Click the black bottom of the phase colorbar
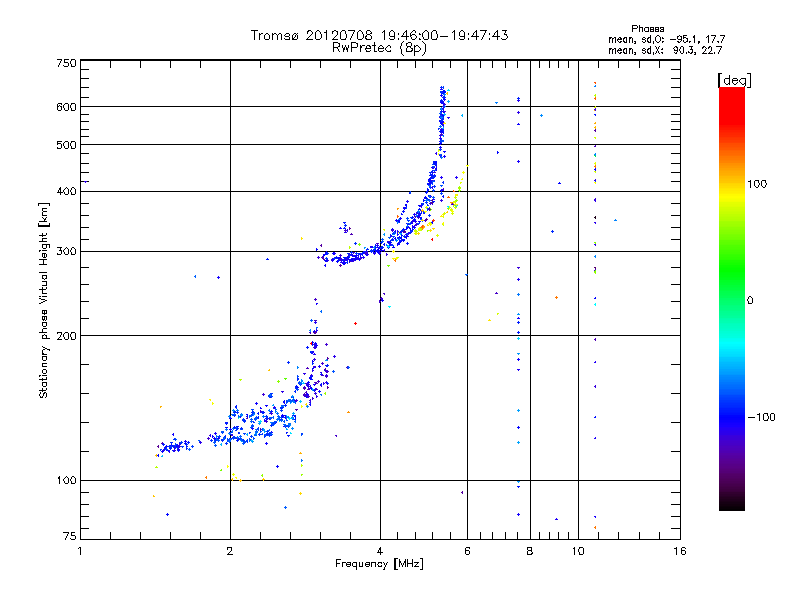This screenshot has height=600, width=800. click(732, 504)
